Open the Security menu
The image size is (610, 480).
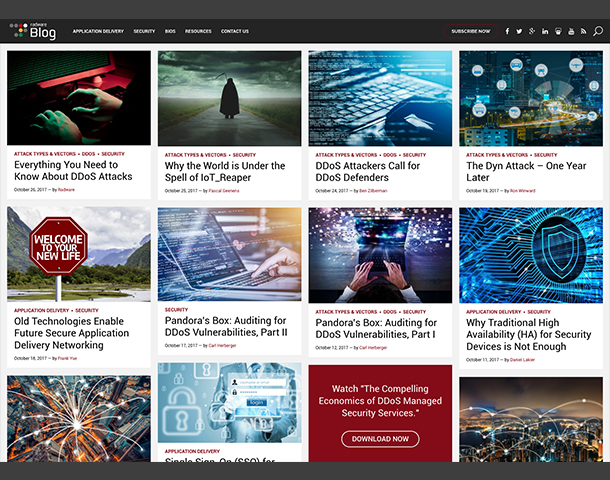click(144, 31)
